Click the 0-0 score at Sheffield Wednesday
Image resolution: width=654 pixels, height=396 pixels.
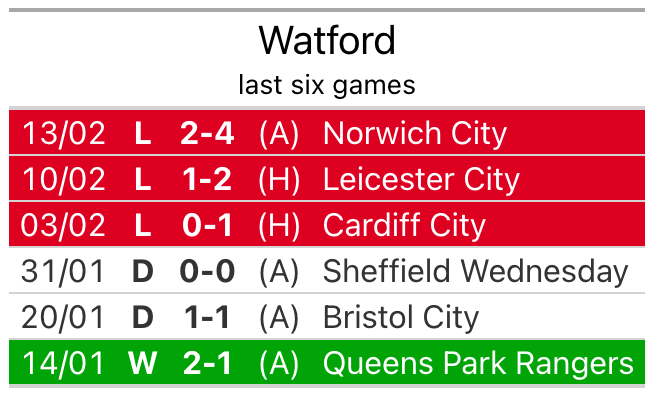207,271
